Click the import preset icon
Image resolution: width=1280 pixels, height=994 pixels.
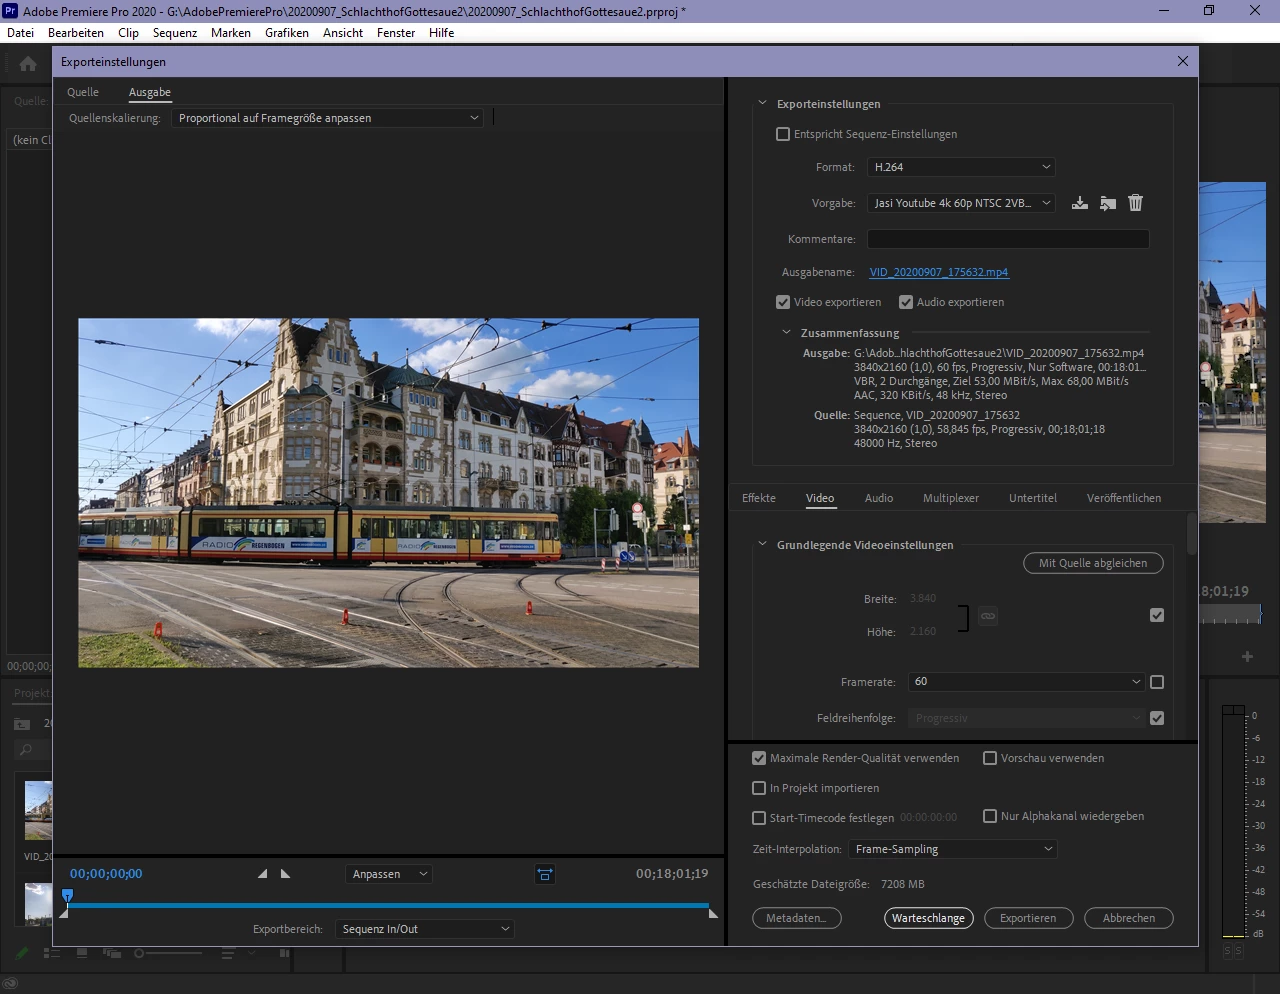click(x=1108, y=203)
